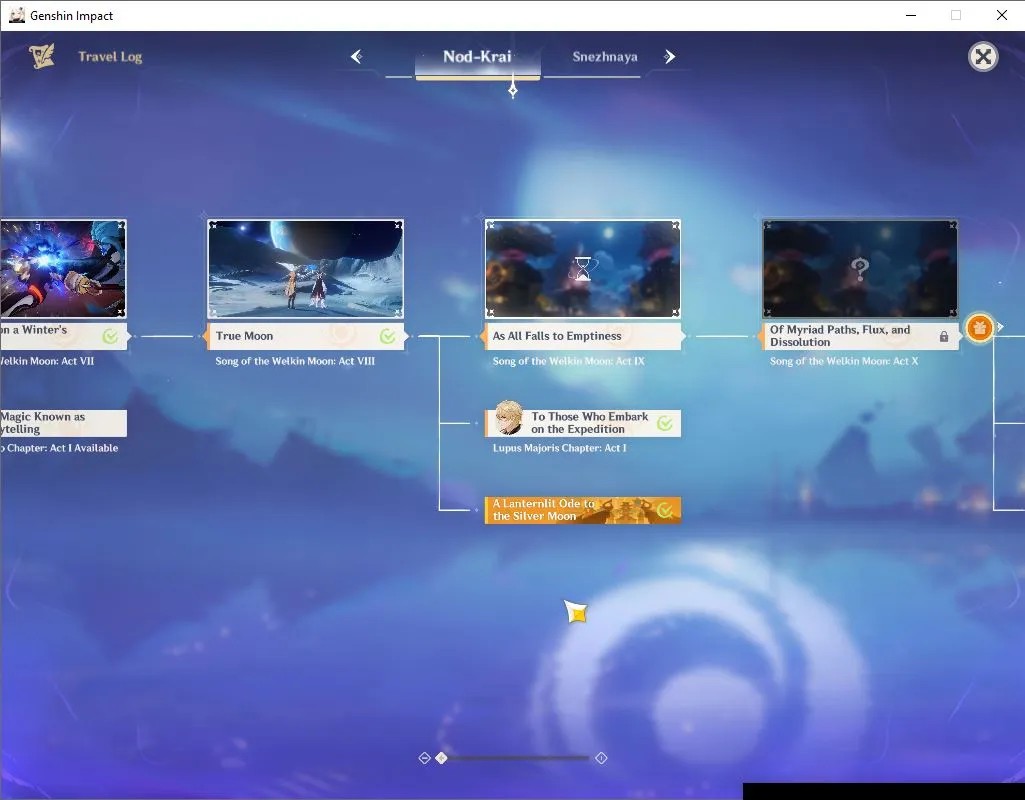This screenshot has width=1025, height=800.
Task: Click the orange gift reward icon
Action: pos(979,328)
